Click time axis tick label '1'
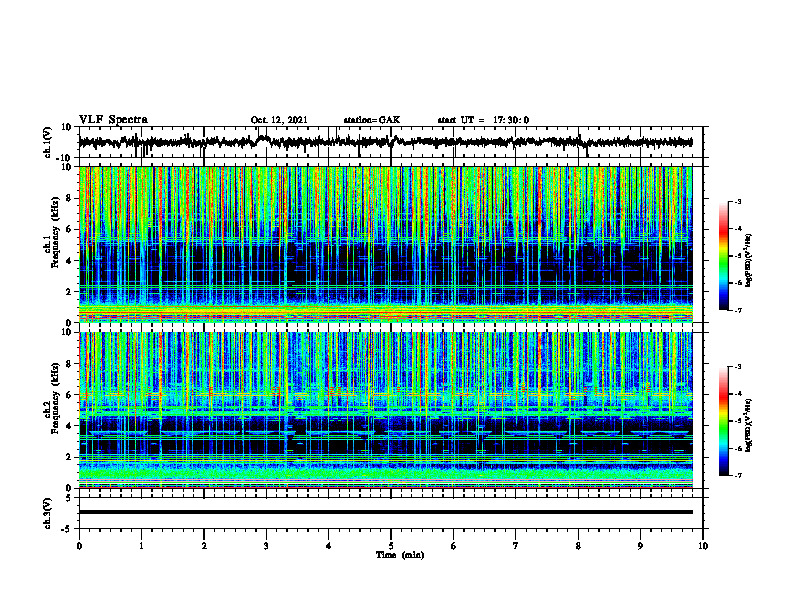The image size is (792, 612). click(141, 546)
